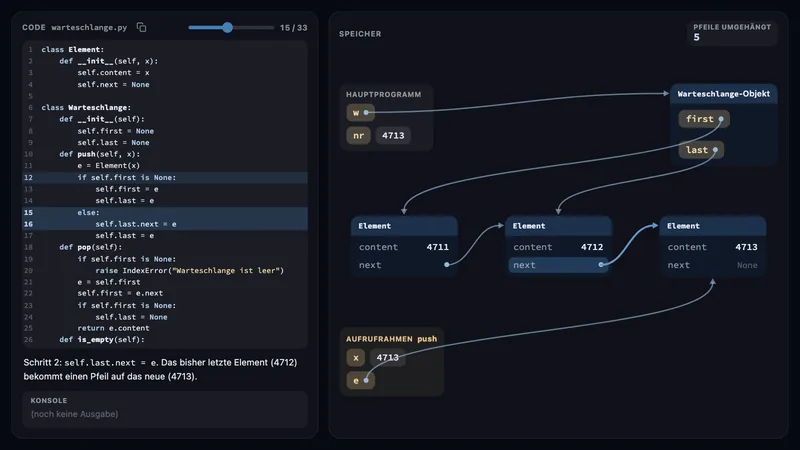
Task: Click line 26 def is_empty(self):
Action: (x=165, y=340)
